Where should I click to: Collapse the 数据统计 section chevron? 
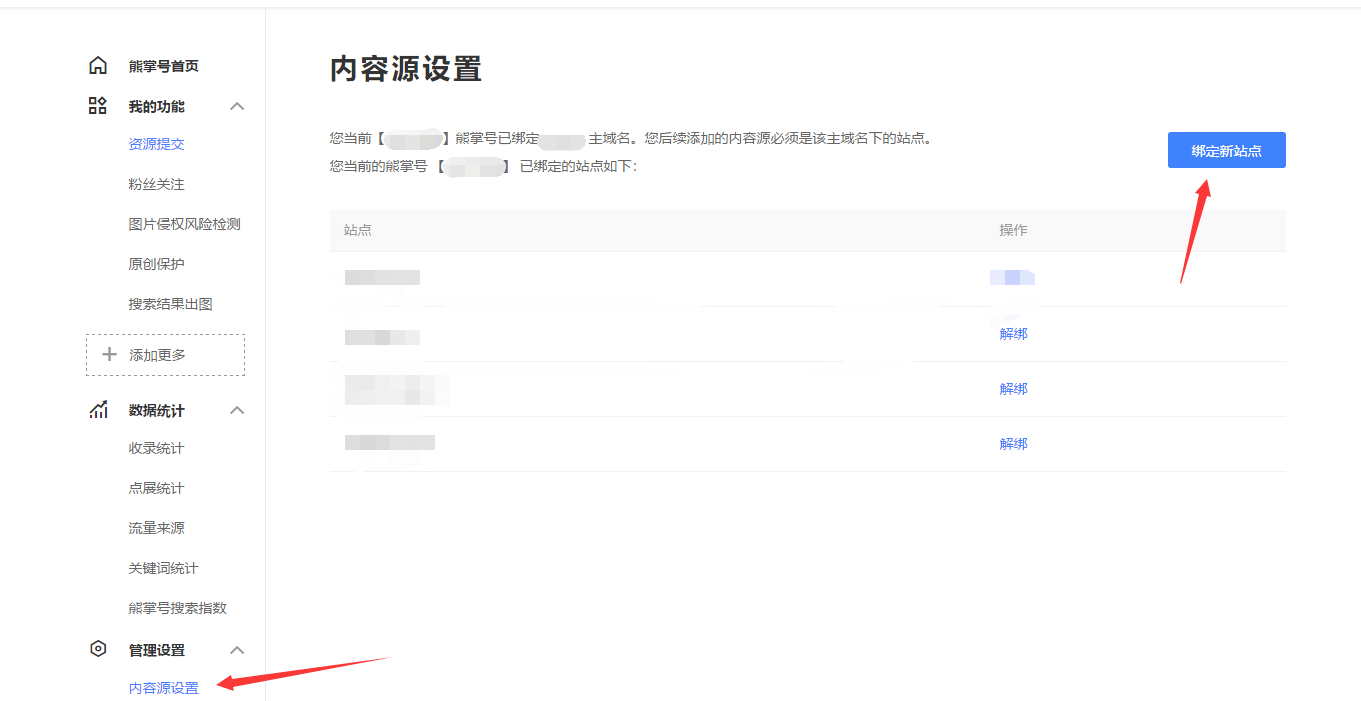pyautogui.click(x=237, y=409)
